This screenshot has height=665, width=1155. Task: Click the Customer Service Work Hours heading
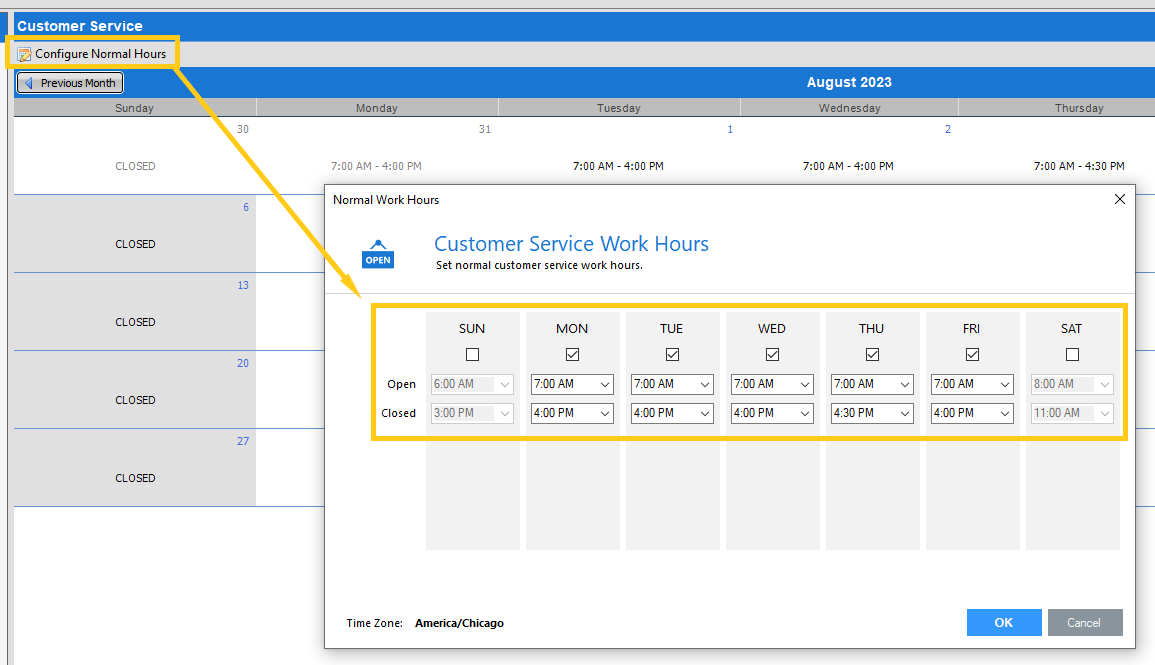[572, 244]
